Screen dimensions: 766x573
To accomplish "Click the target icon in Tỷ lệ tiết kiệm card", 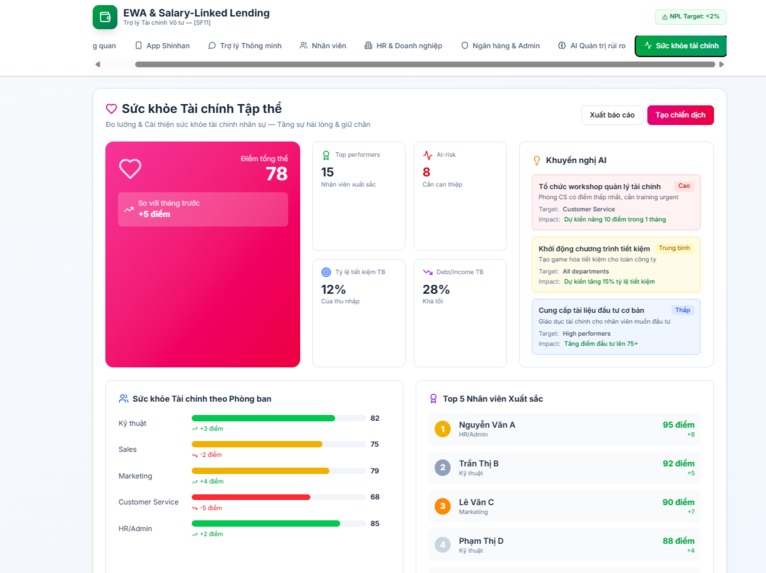I will pyautogui.click(x=326, y=272).
